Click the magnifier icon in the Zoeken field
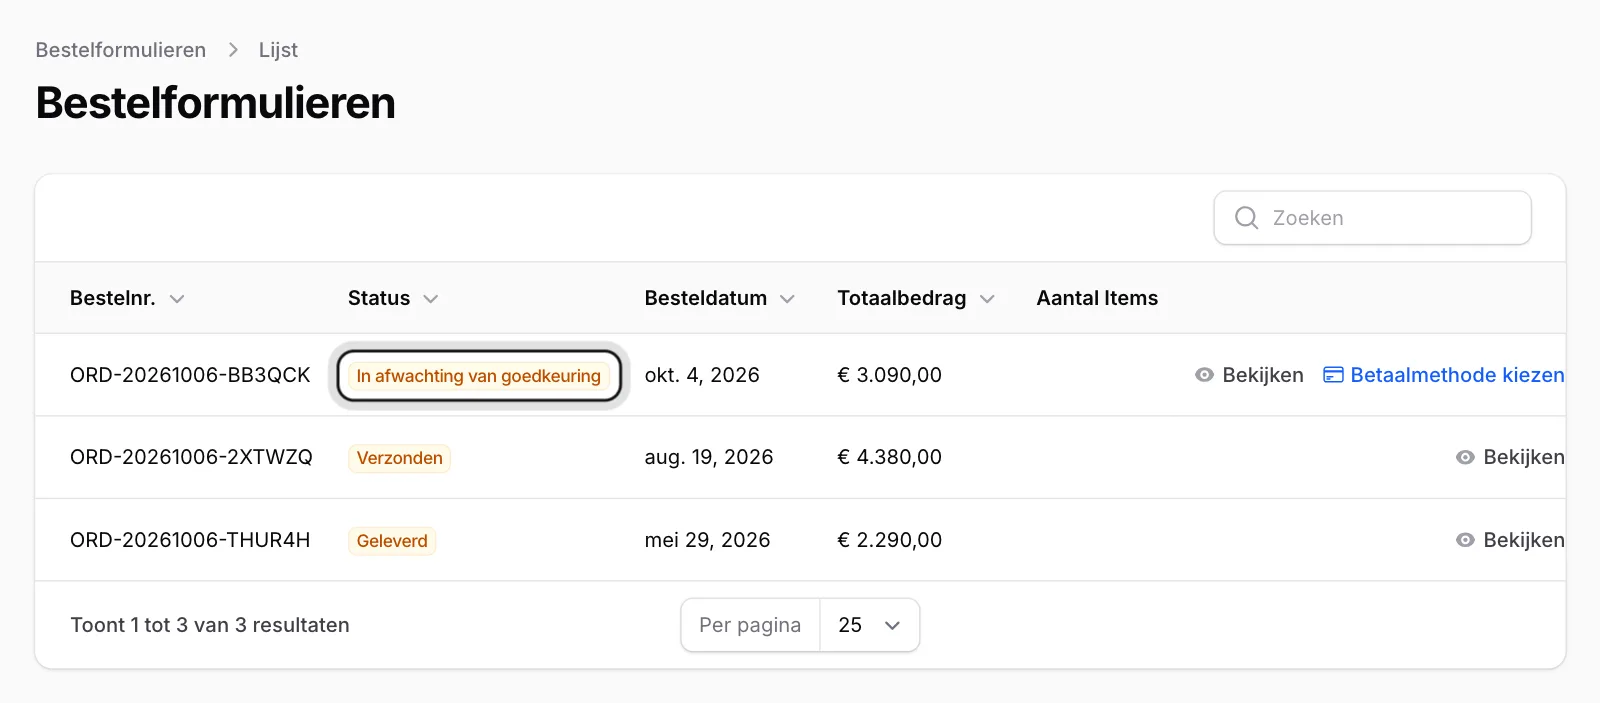This screenshot has height=703, width=1600. pos(1246,218)
